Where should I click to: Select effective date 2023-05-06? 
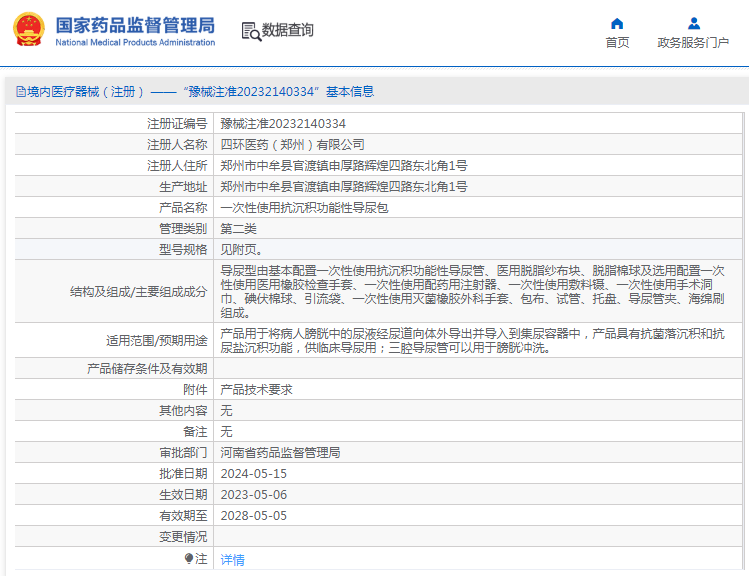(254, 495)
